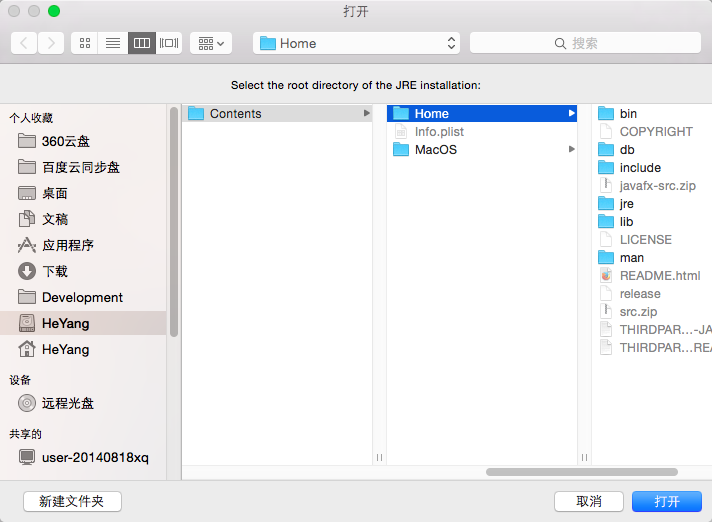The height and width of the screenshot is (522, 712).
Task: Switch to list view
Action: (113, 43)
